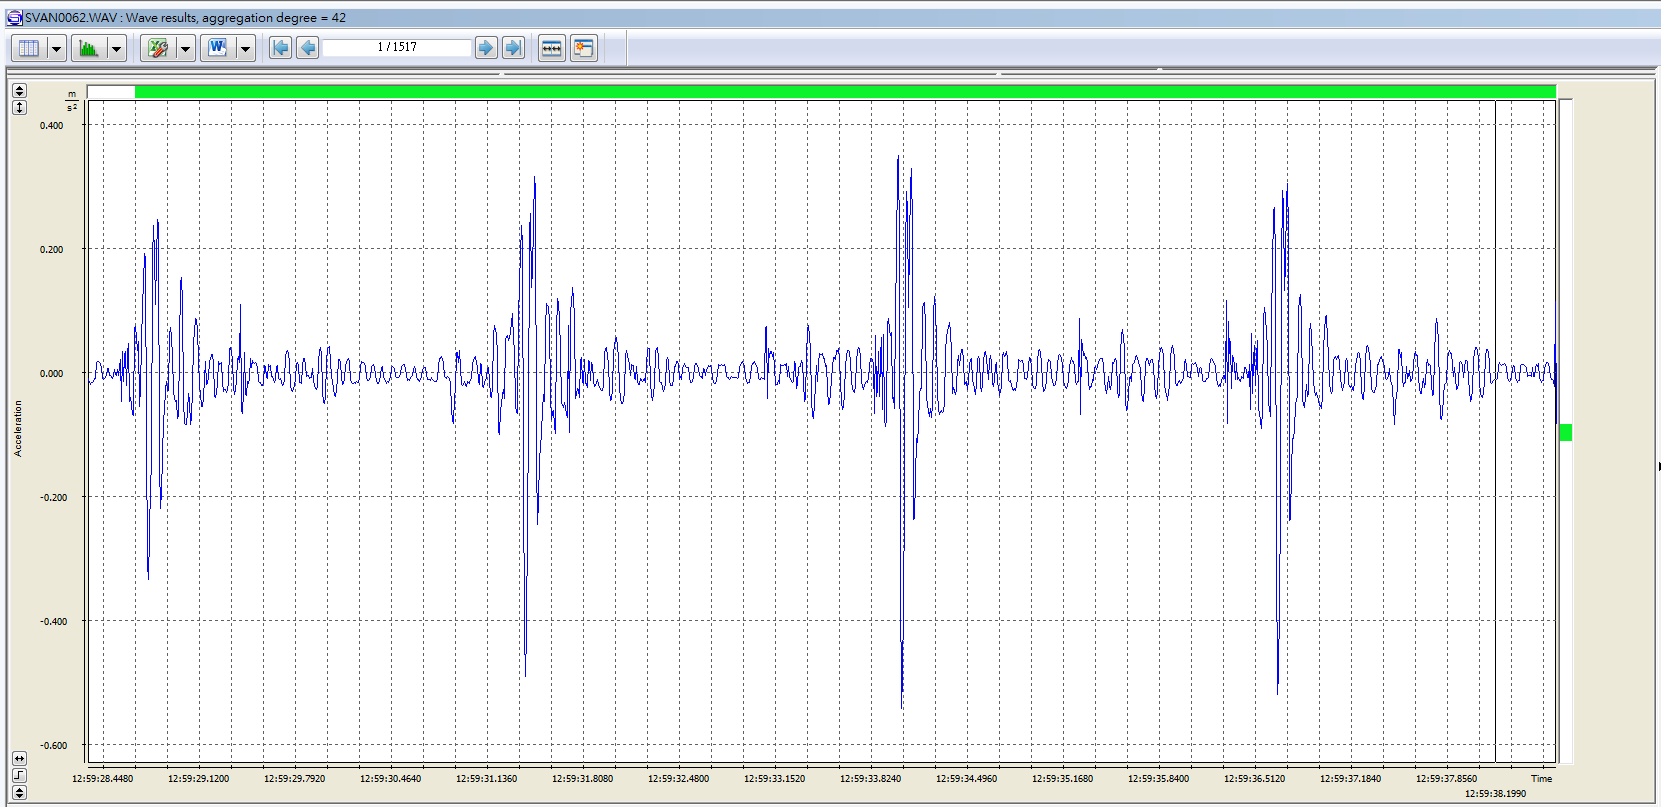
Task: Open the green histogram chart icon
Action: point(89,48)
